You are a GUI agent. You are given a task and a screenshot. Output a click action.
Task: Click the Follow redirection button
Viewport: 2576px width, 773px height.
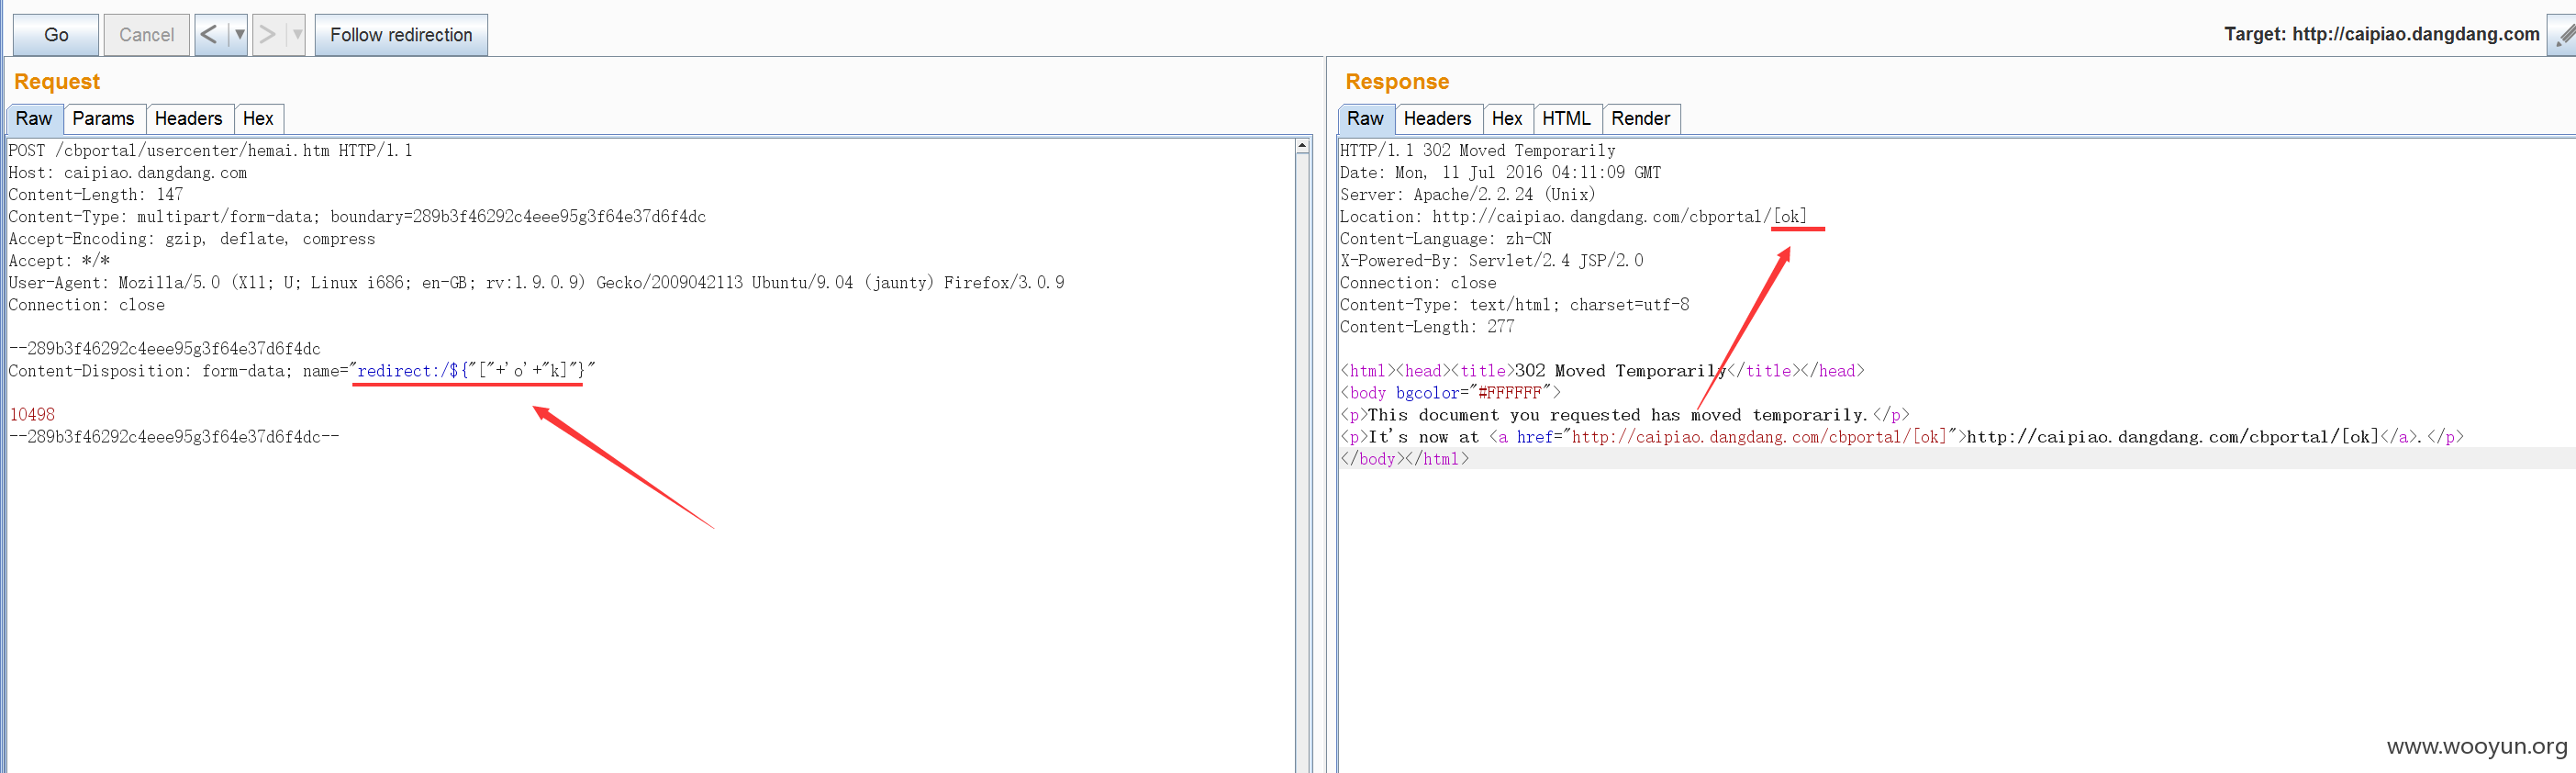[401, 35]
